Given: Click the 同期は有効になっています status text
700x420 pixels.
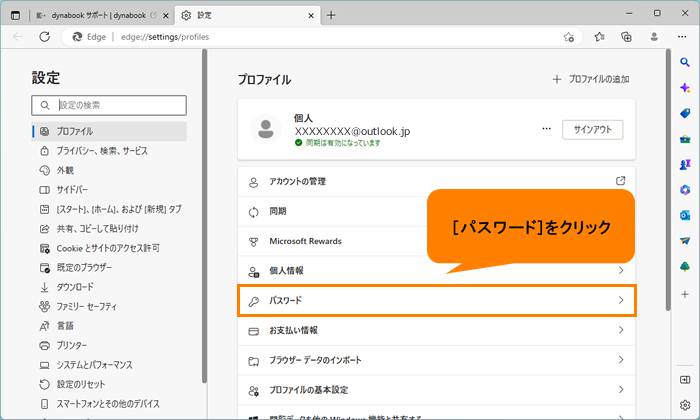Looking at the screenshot, I should point(343,143).
